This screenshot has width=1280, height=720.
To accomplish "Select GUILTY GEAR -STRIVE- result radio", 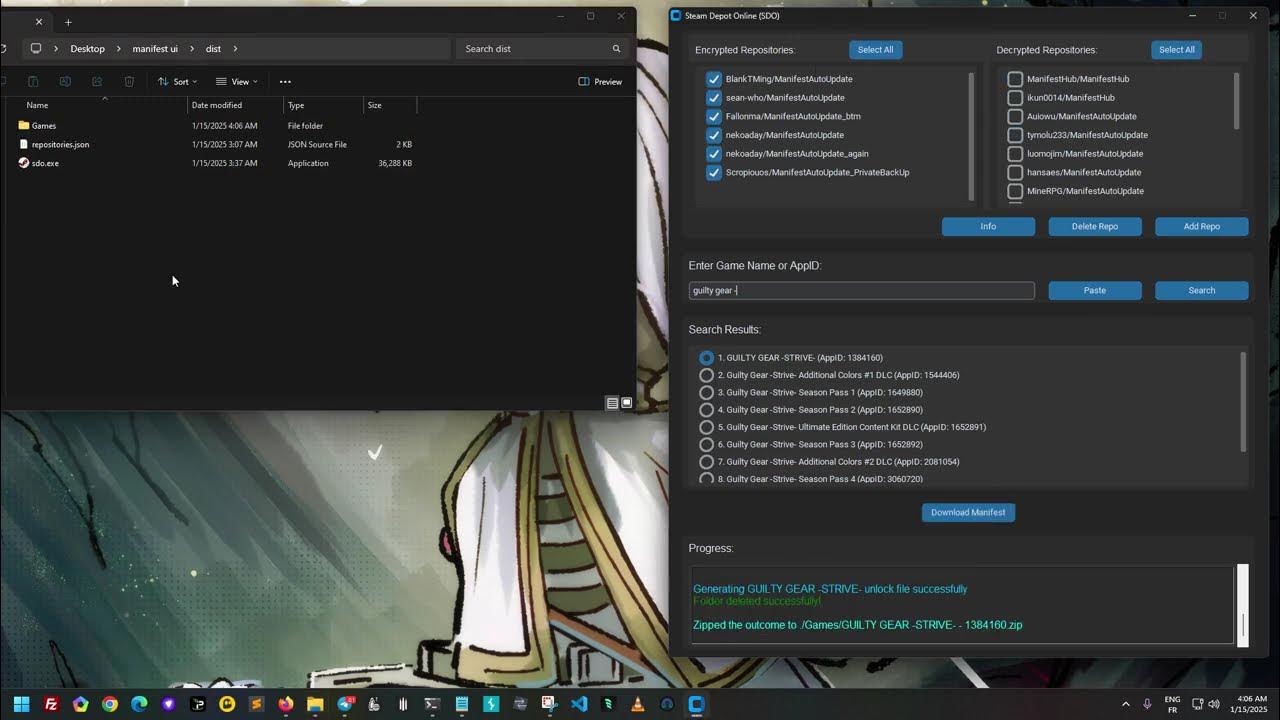I will tap(707, 358).
